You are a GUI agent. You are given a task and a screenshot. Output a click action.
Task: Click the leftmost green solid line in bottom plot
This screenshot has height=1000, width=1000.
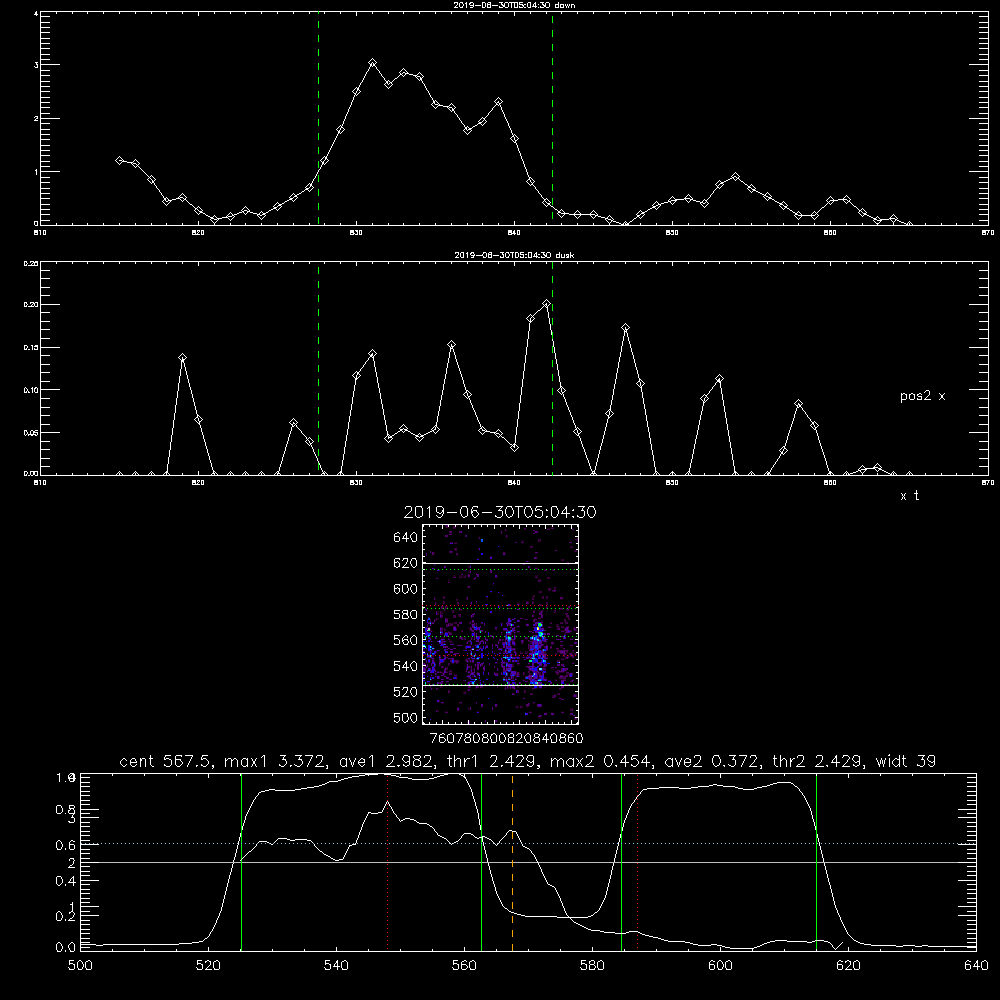click(x=242, y=862)
